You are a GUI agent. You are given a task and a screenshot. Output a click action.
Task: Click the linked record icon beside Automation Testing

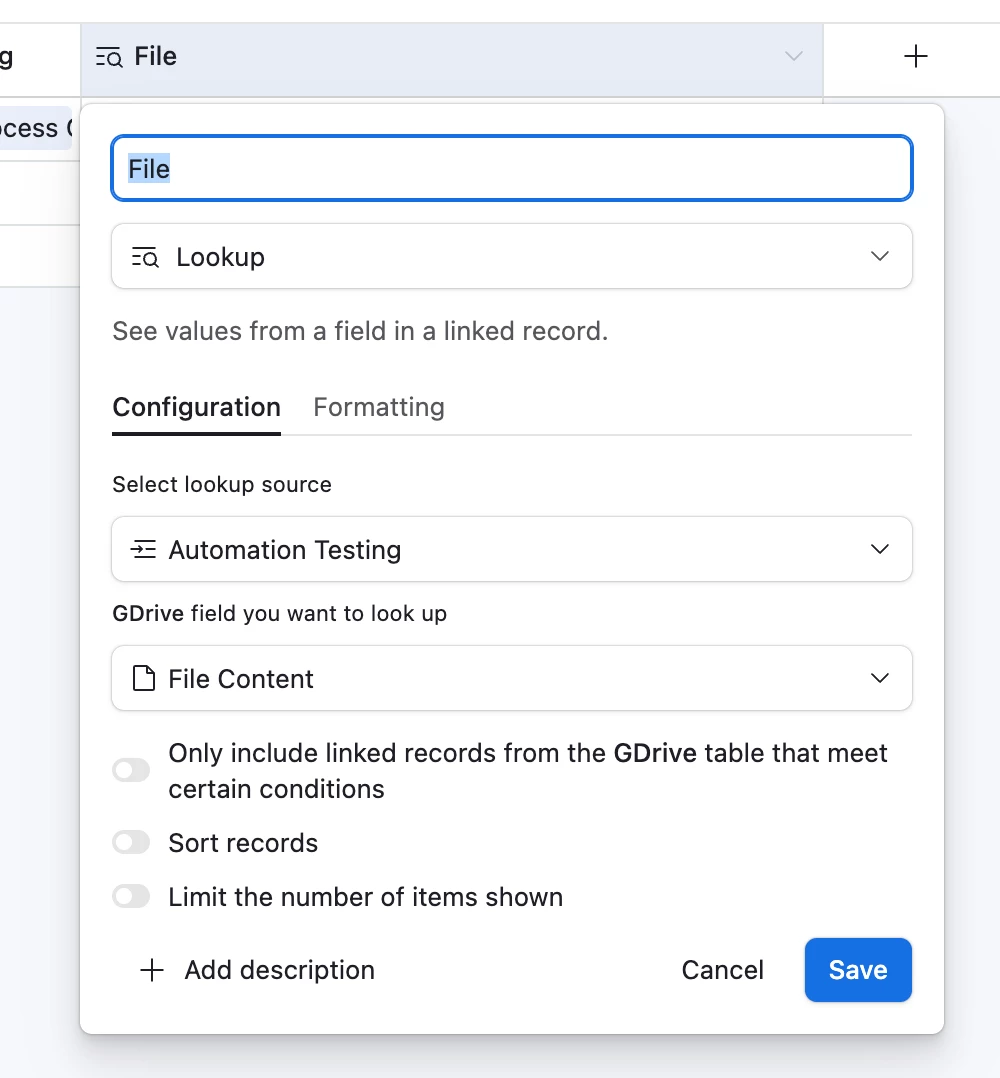(144, 550)
